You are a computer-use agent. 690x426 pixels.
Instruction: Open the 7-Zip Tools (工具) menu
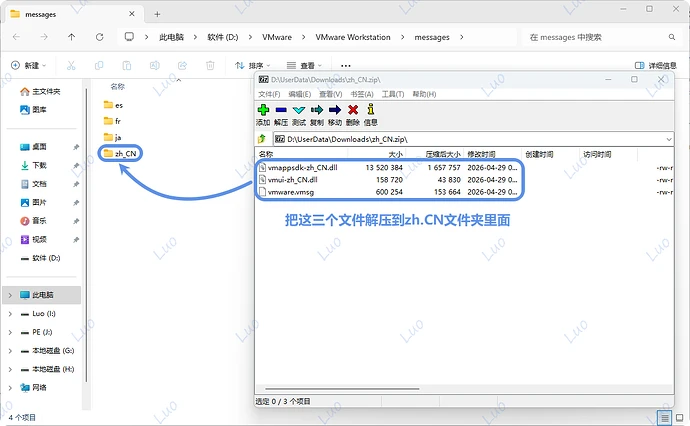tap(393, 94)
